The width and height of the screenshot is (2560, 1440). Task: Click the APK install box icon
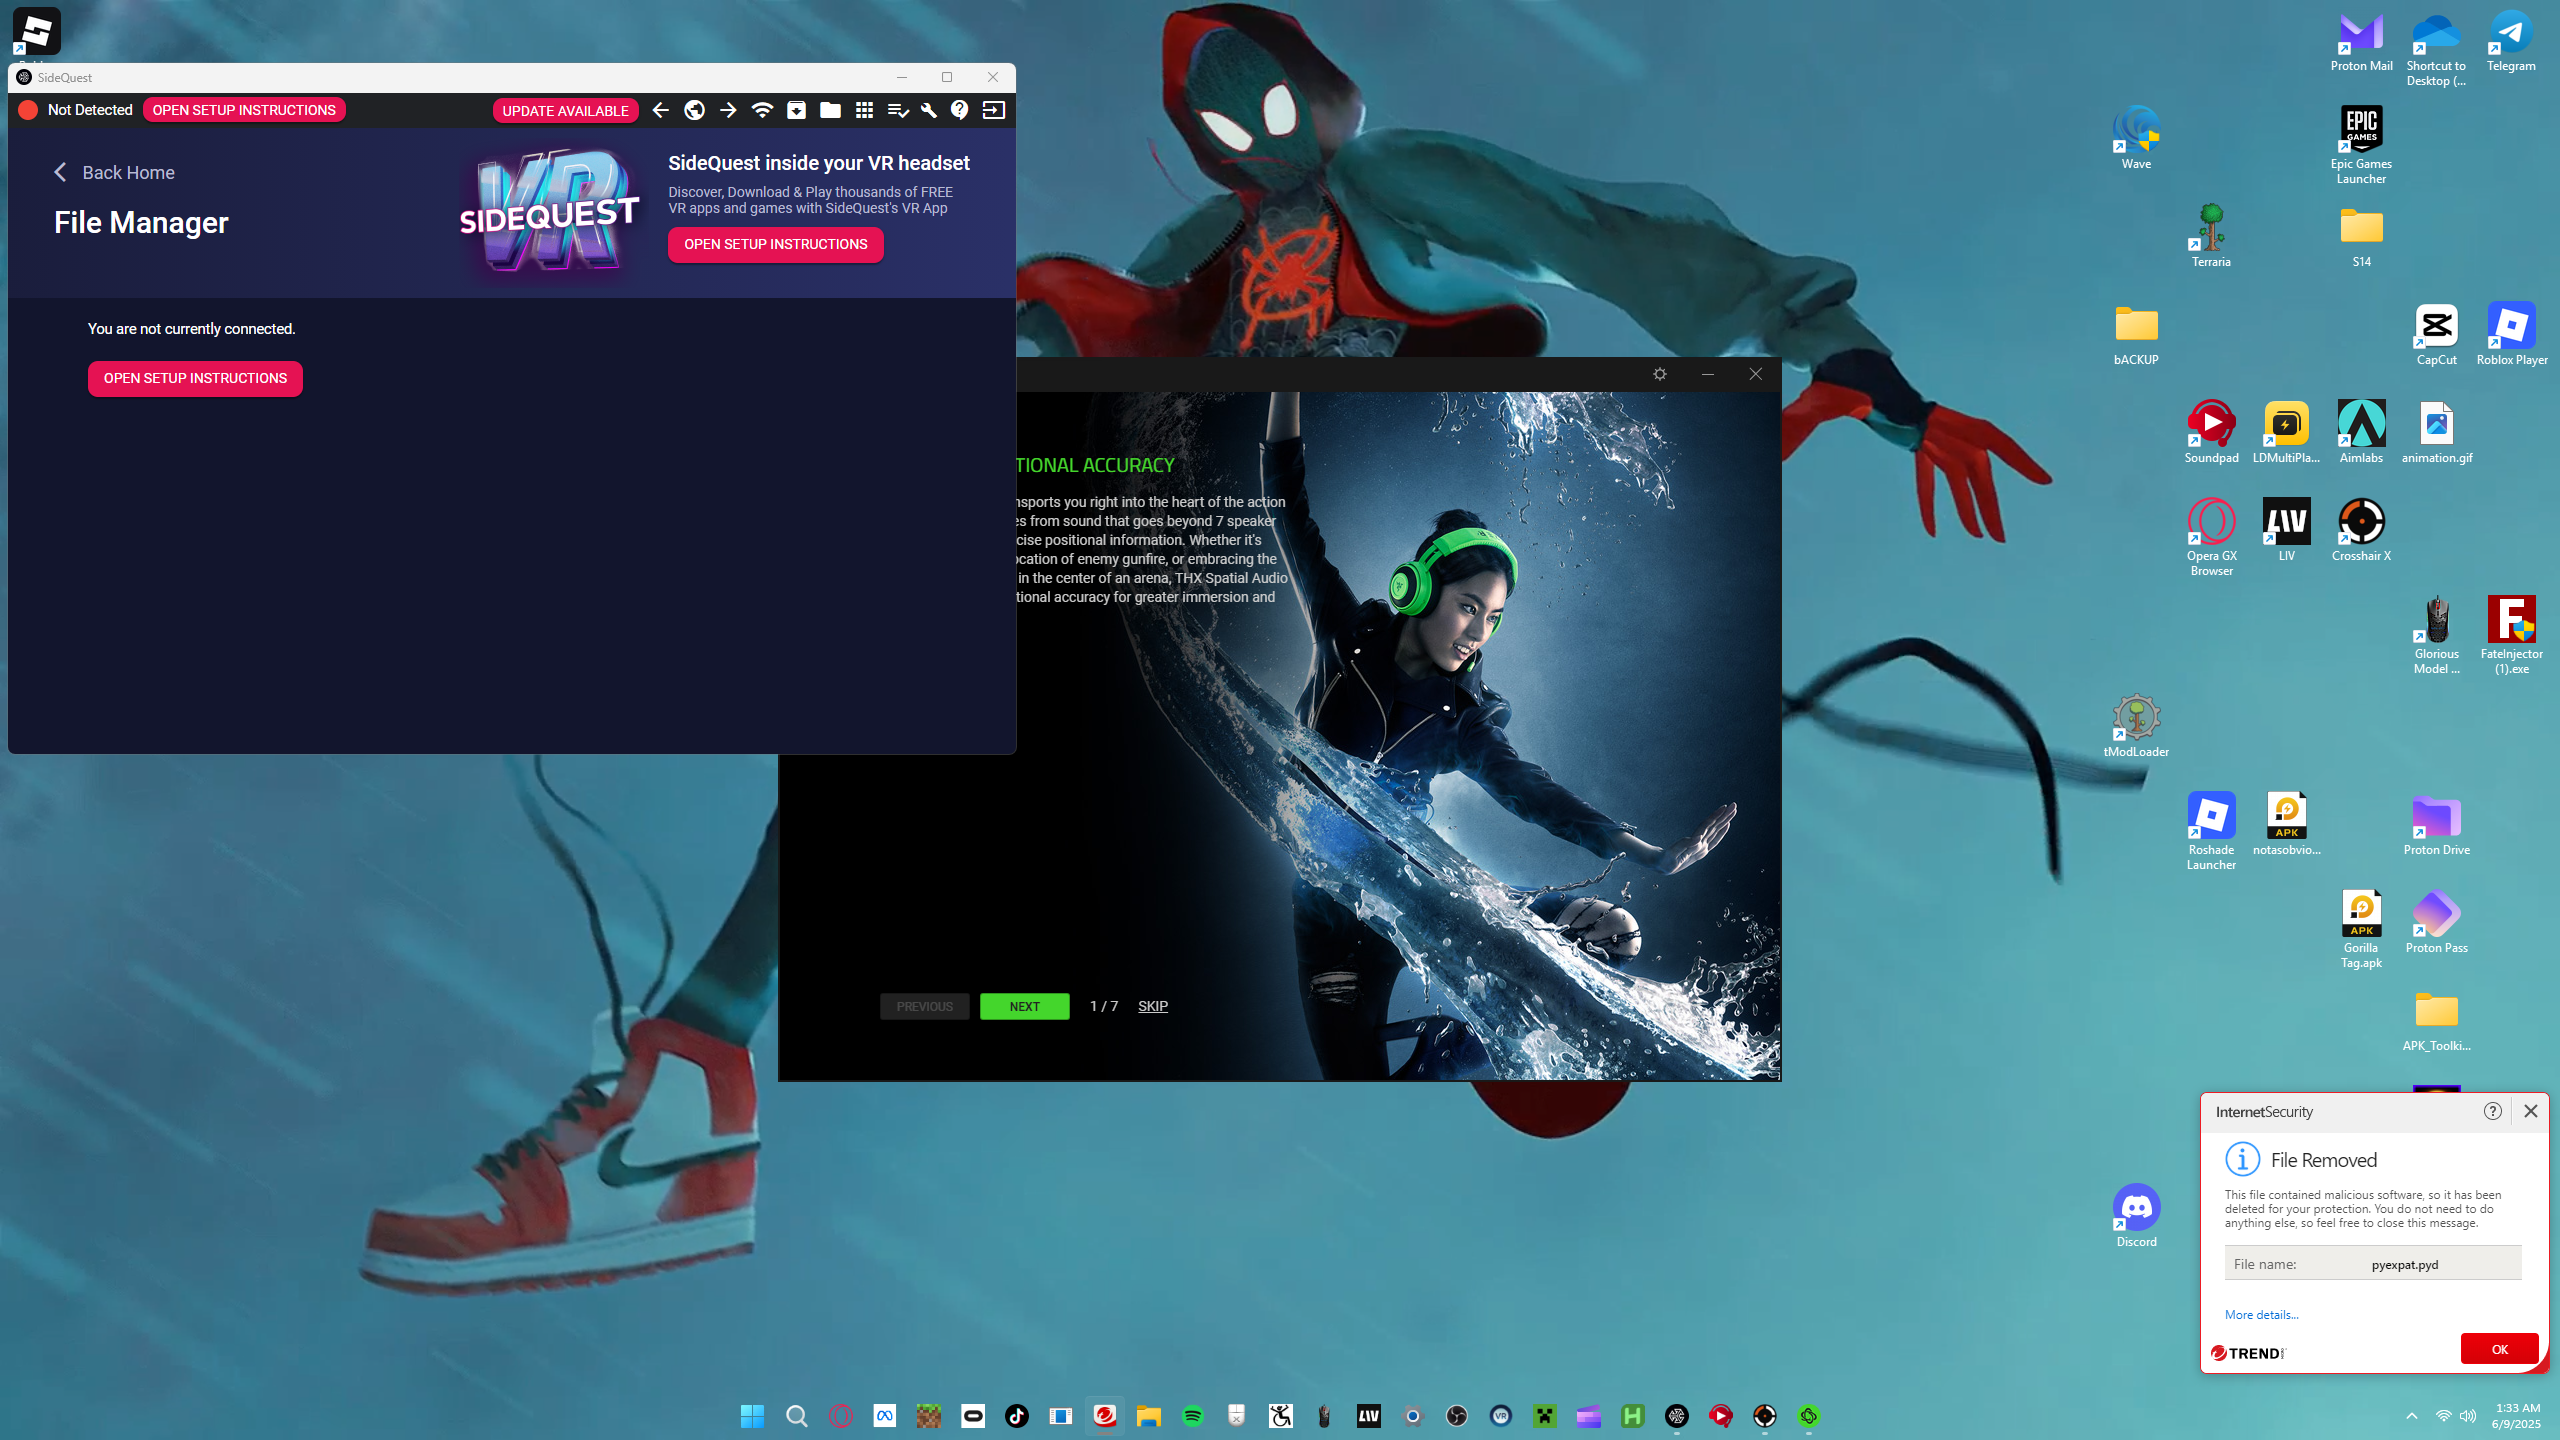tap(796, 110)
